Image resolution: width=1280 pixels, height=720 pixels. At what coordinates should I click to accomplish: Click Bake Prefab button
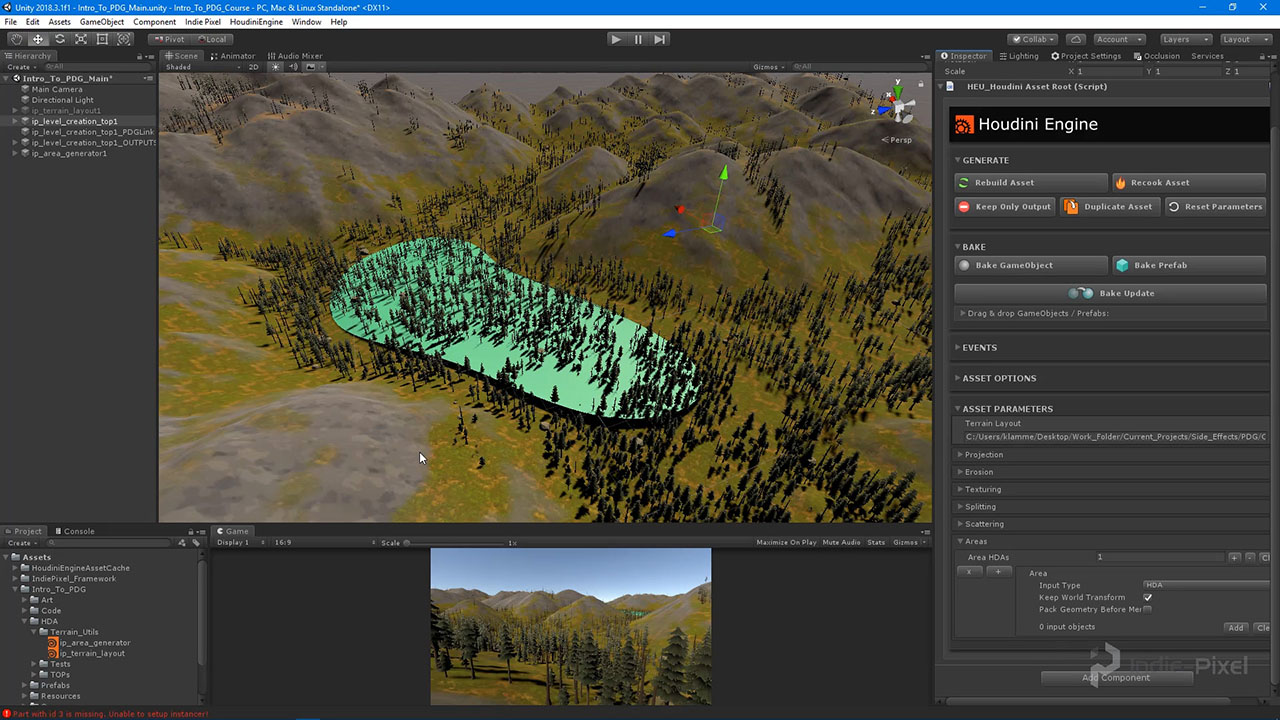pos(1189,265)
